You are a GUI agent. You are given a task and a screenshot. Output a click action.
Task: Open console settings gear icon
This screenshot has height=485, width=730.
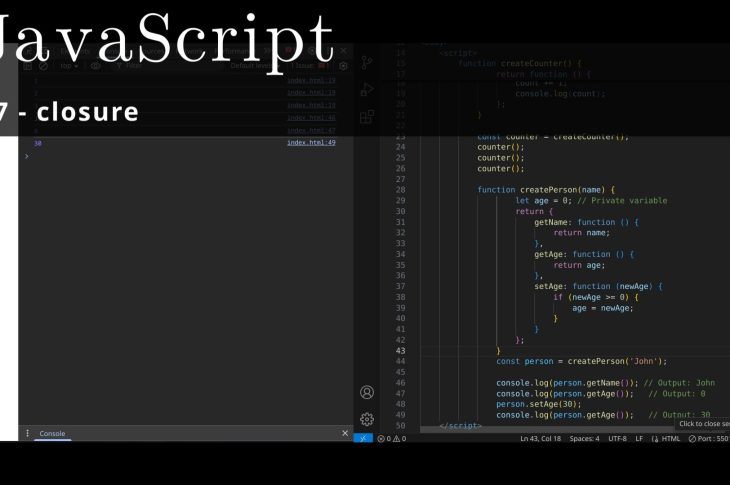pyautogui.click(x=343, y=66)
